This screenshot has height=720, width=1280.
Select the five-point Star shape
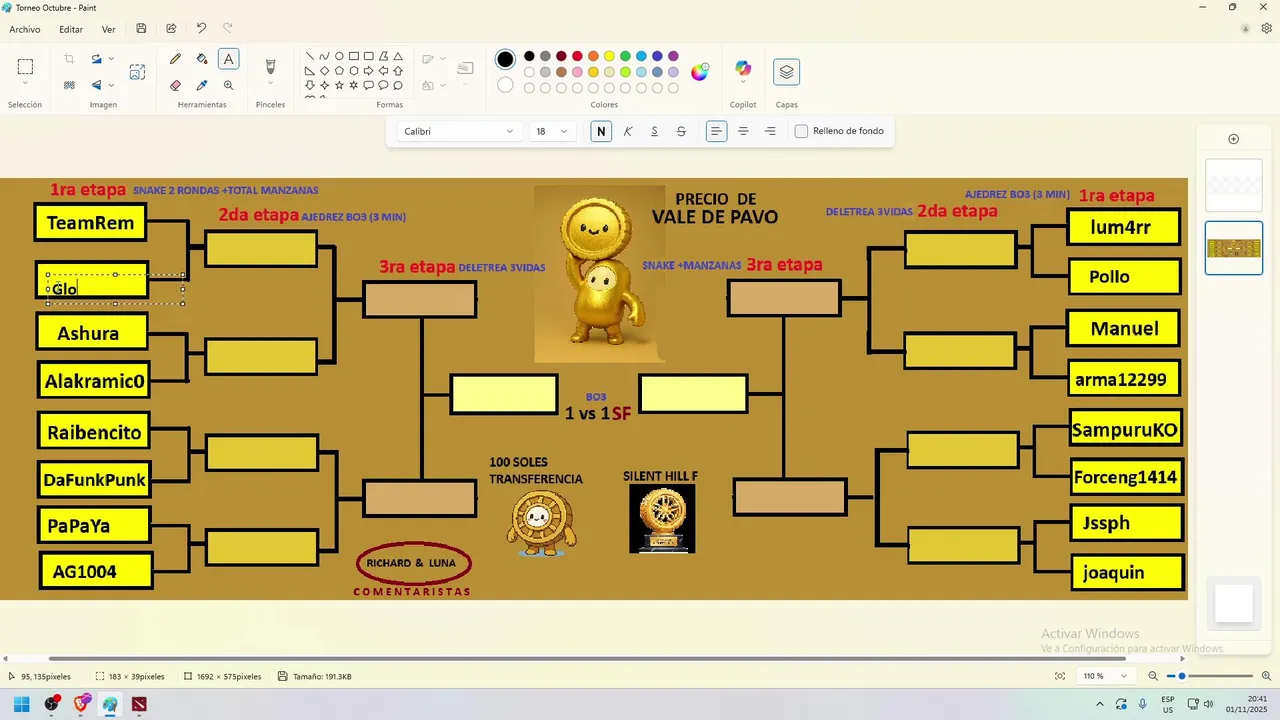[339, 85]
